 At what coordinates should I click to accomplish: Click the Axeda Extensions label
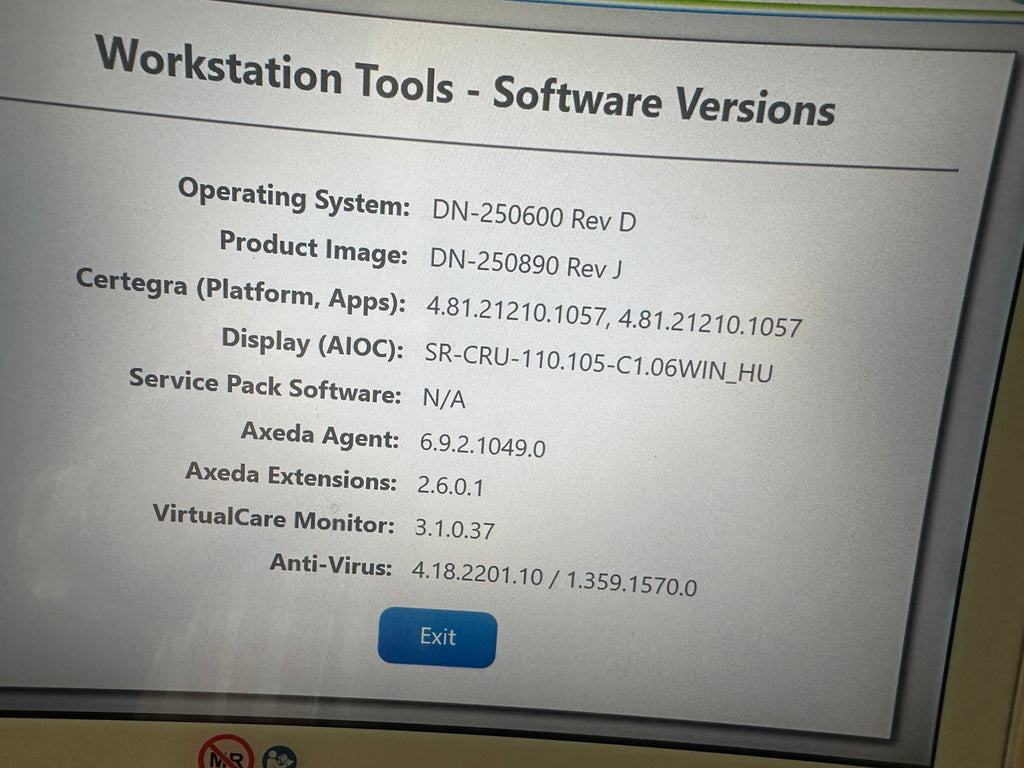coord(291,475)
